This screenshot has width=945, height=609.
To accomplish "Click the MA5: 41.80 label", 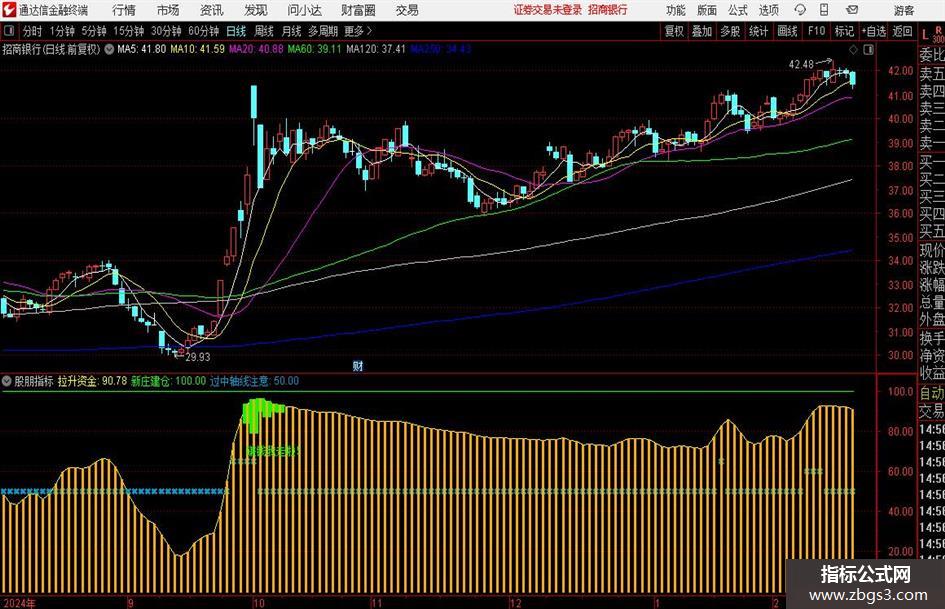I will [142, 49].
